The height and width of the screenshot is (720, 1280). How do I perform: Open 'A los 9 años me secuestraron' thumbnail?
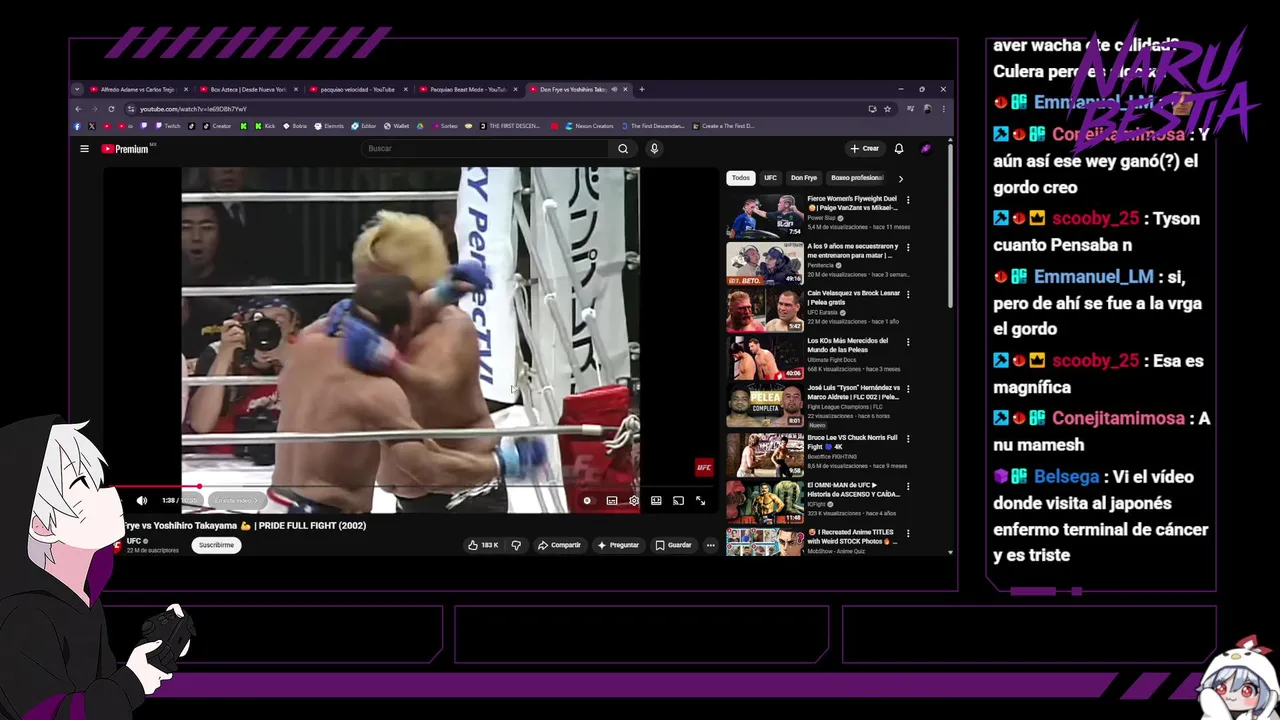[765, 263]
